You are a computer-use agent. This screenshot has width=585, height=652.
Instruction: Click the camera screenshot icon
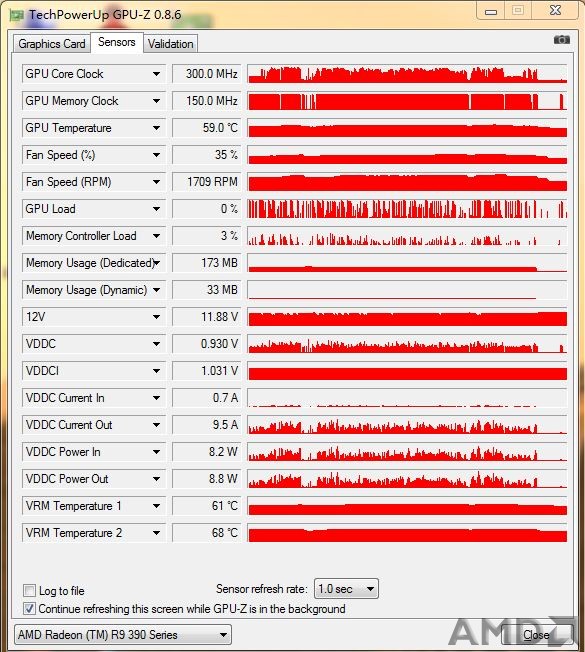pos(561,40)
